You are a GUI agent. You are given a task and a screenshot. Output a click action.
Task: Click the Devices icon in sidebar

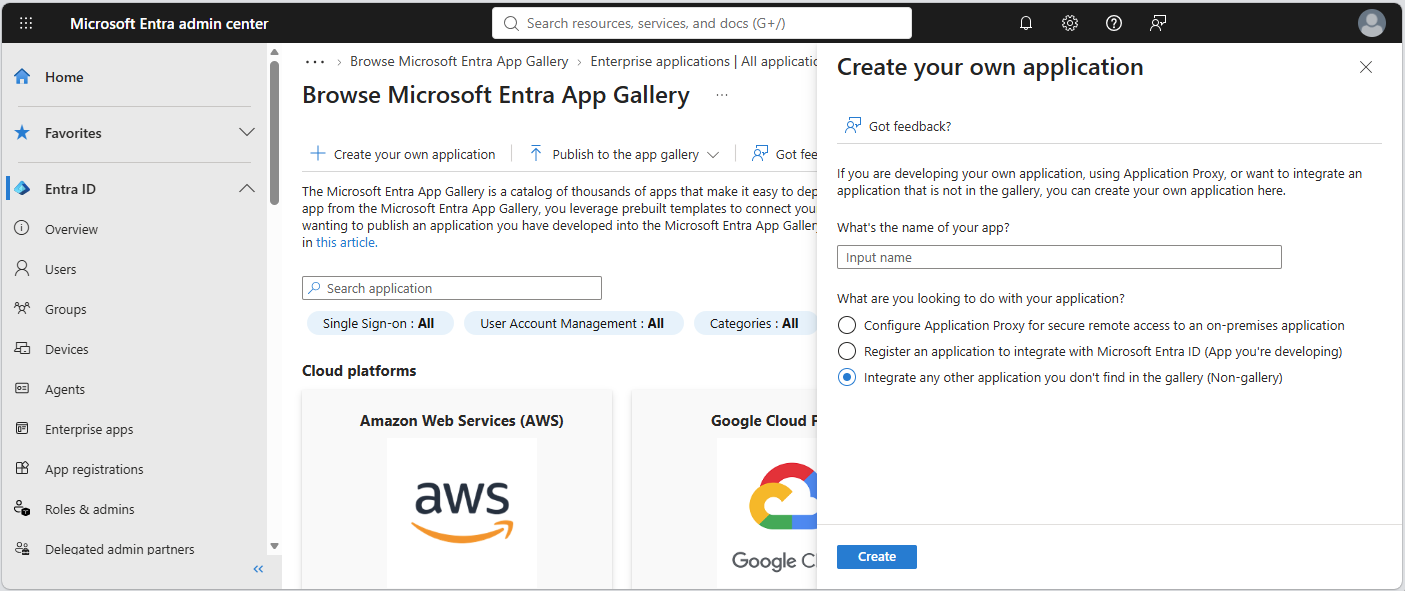pos(22,349)
